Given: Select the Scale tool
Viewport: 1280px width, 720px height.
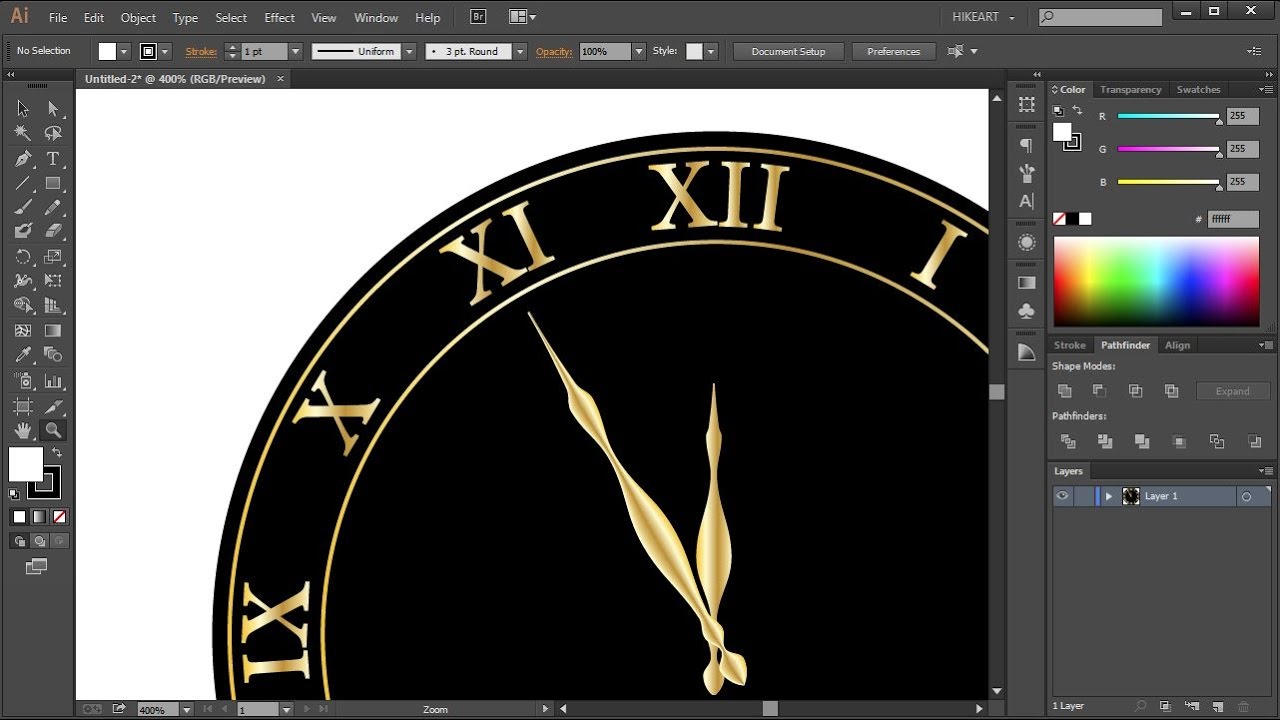Looking at the screenshot, I should pos(53,257).
